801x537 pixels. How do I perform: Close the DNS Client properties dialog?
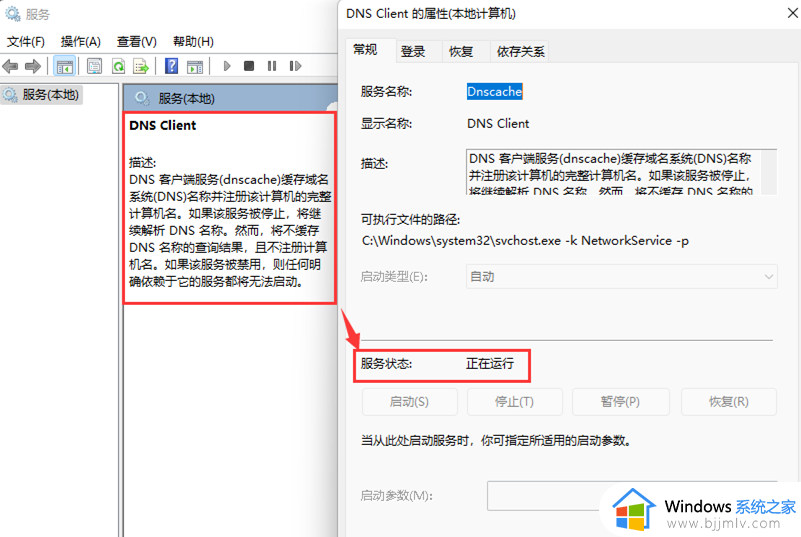pyautogui.click(x=792, y=13)
